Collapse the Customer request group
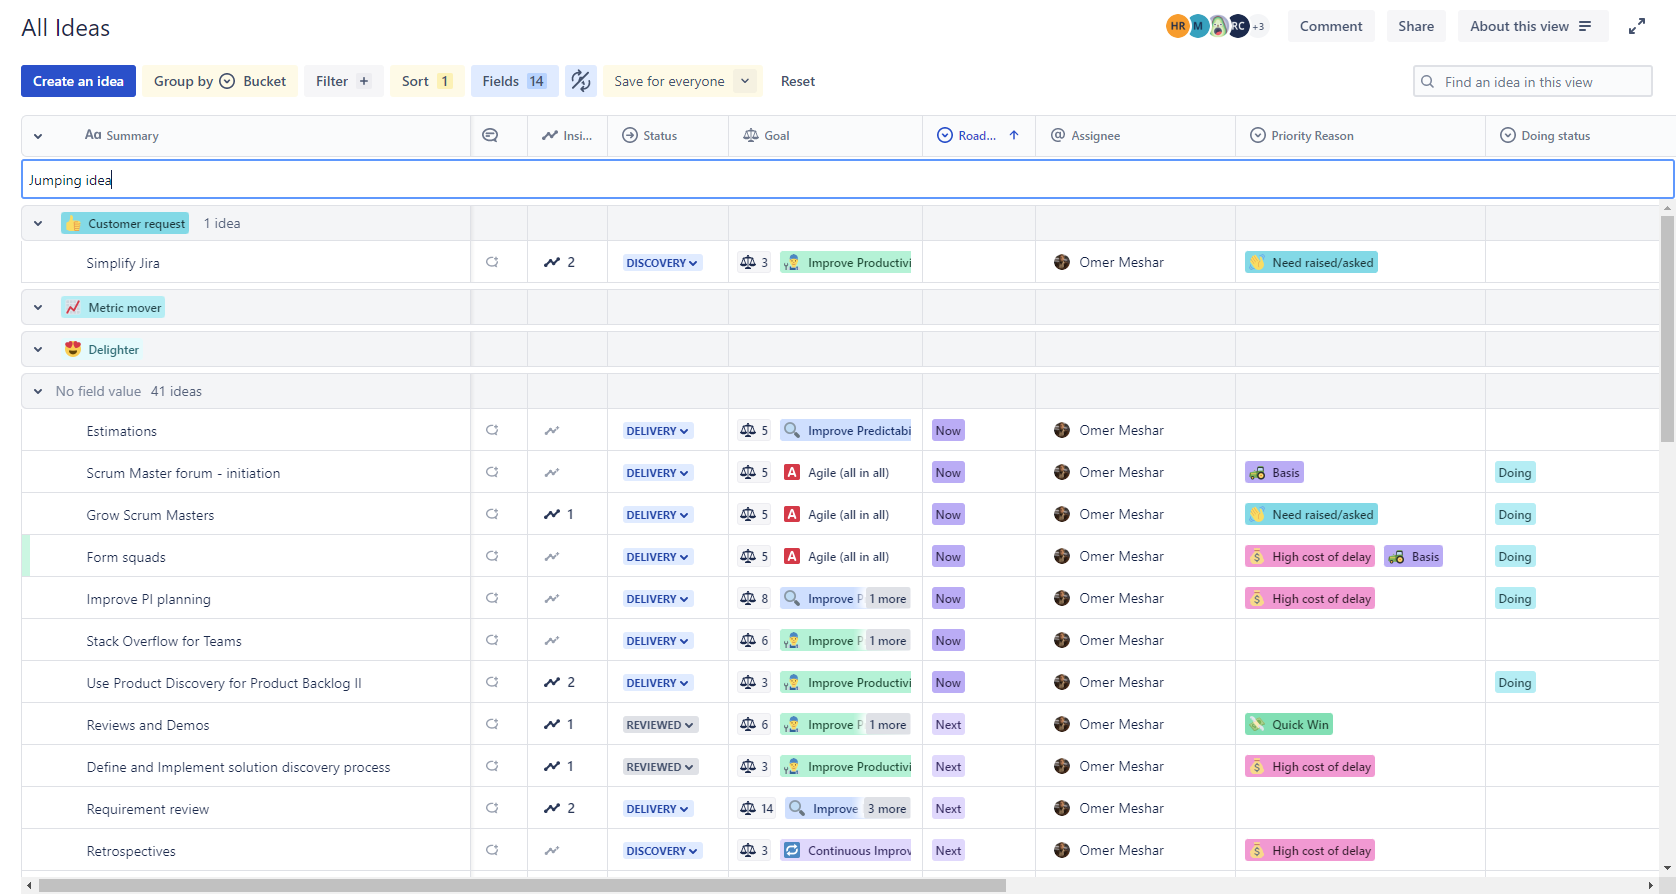Screen dimensions: 1677x894 pyautogui.click(x=38, y=224)
